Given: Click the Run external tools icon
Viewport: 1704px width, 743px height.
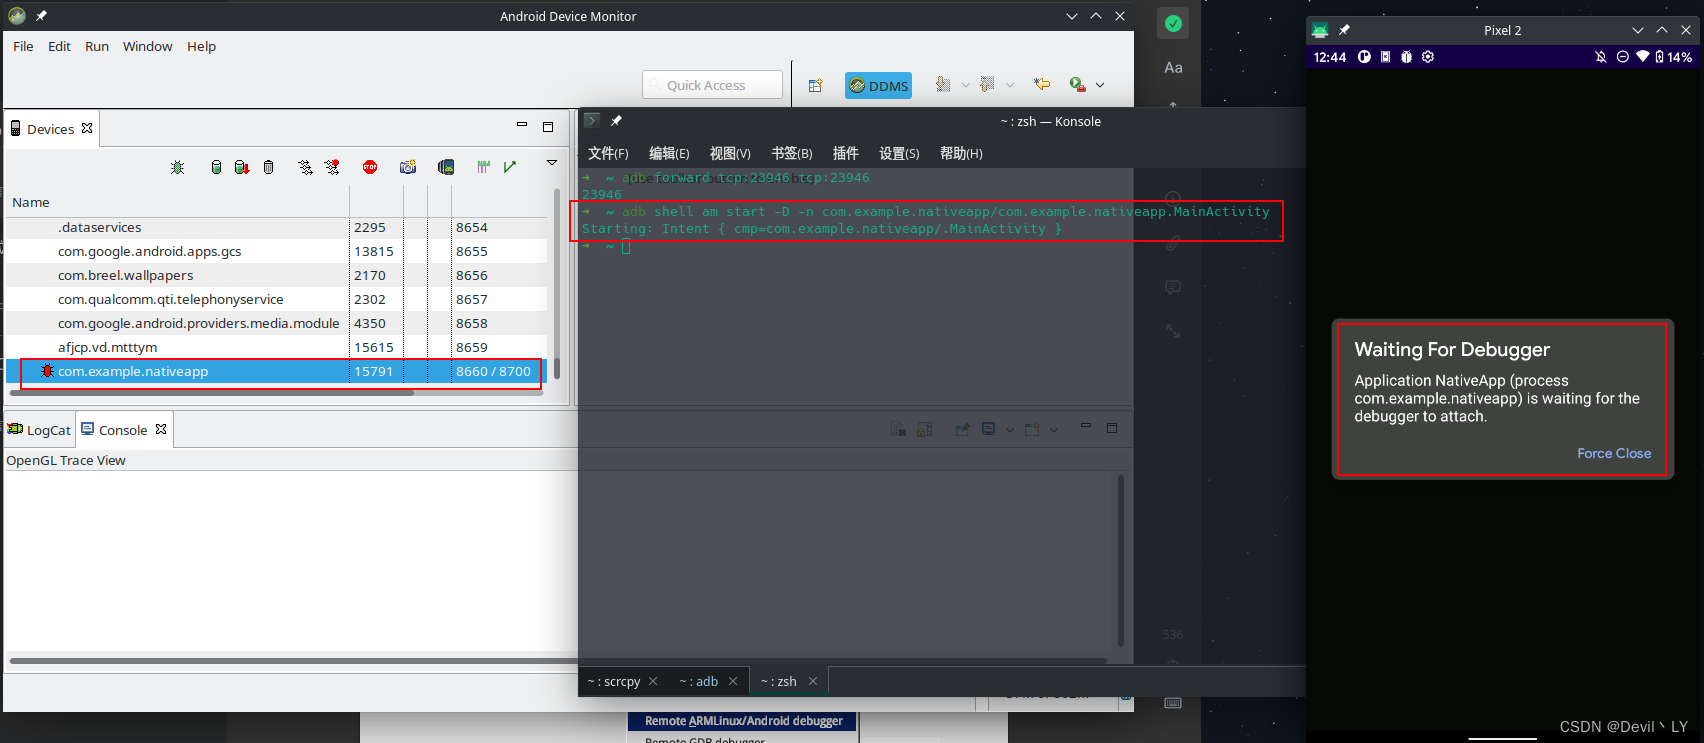Looking at the screenshot, I should (1077, 84).
